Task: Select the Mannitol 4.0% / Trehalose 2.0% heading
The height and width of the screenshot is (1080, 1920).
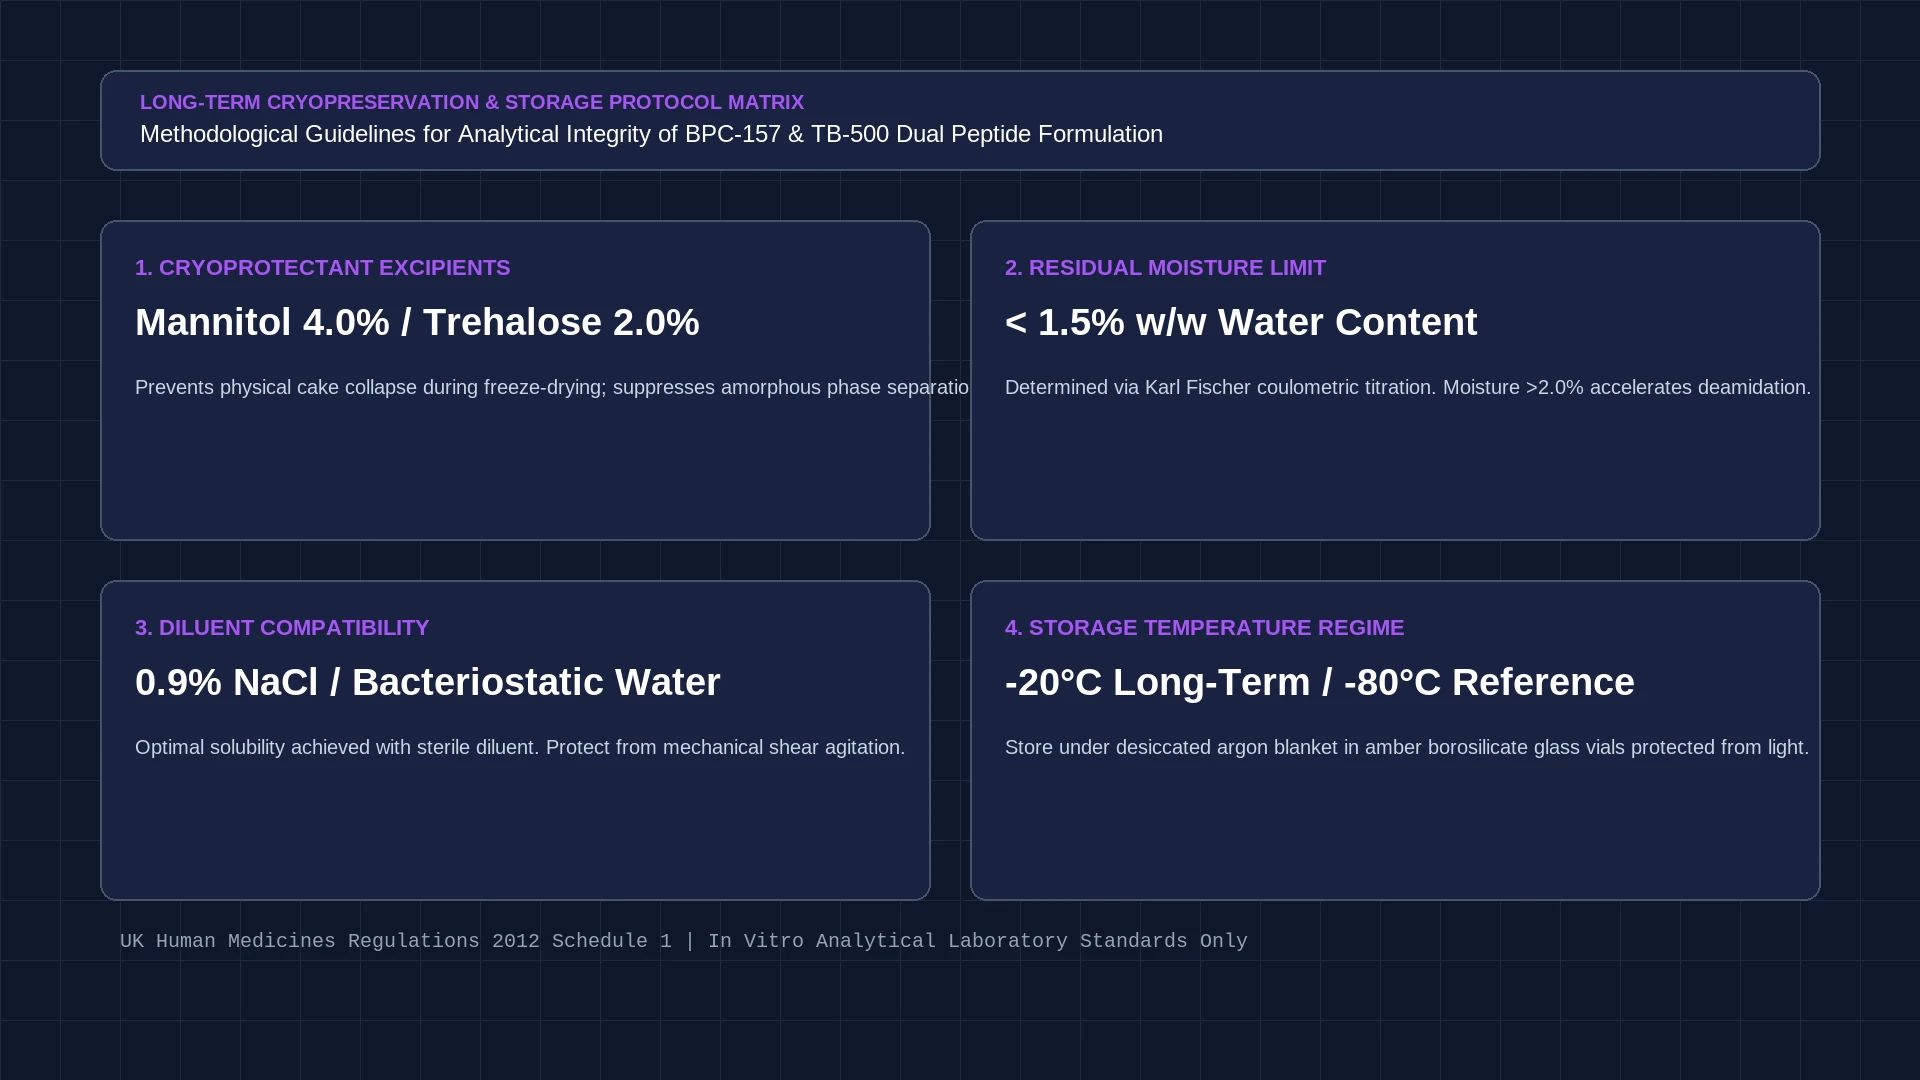Action: tap(417, 322)
